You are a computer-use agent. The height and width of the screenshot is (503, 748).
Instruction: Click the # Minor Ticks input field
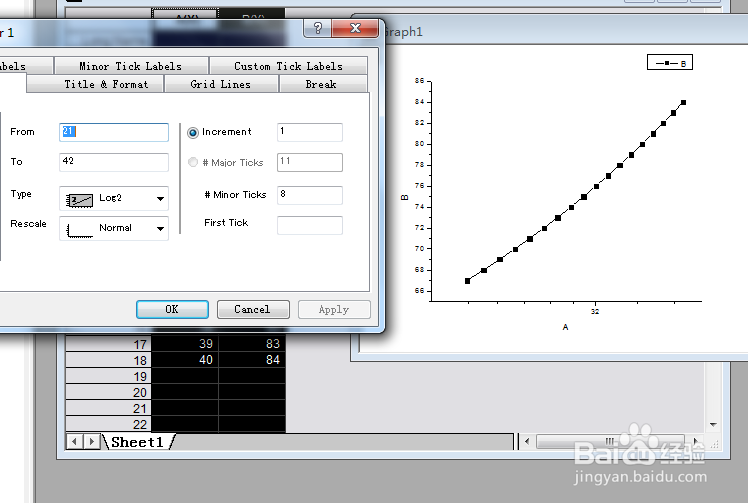pos(310,195)
